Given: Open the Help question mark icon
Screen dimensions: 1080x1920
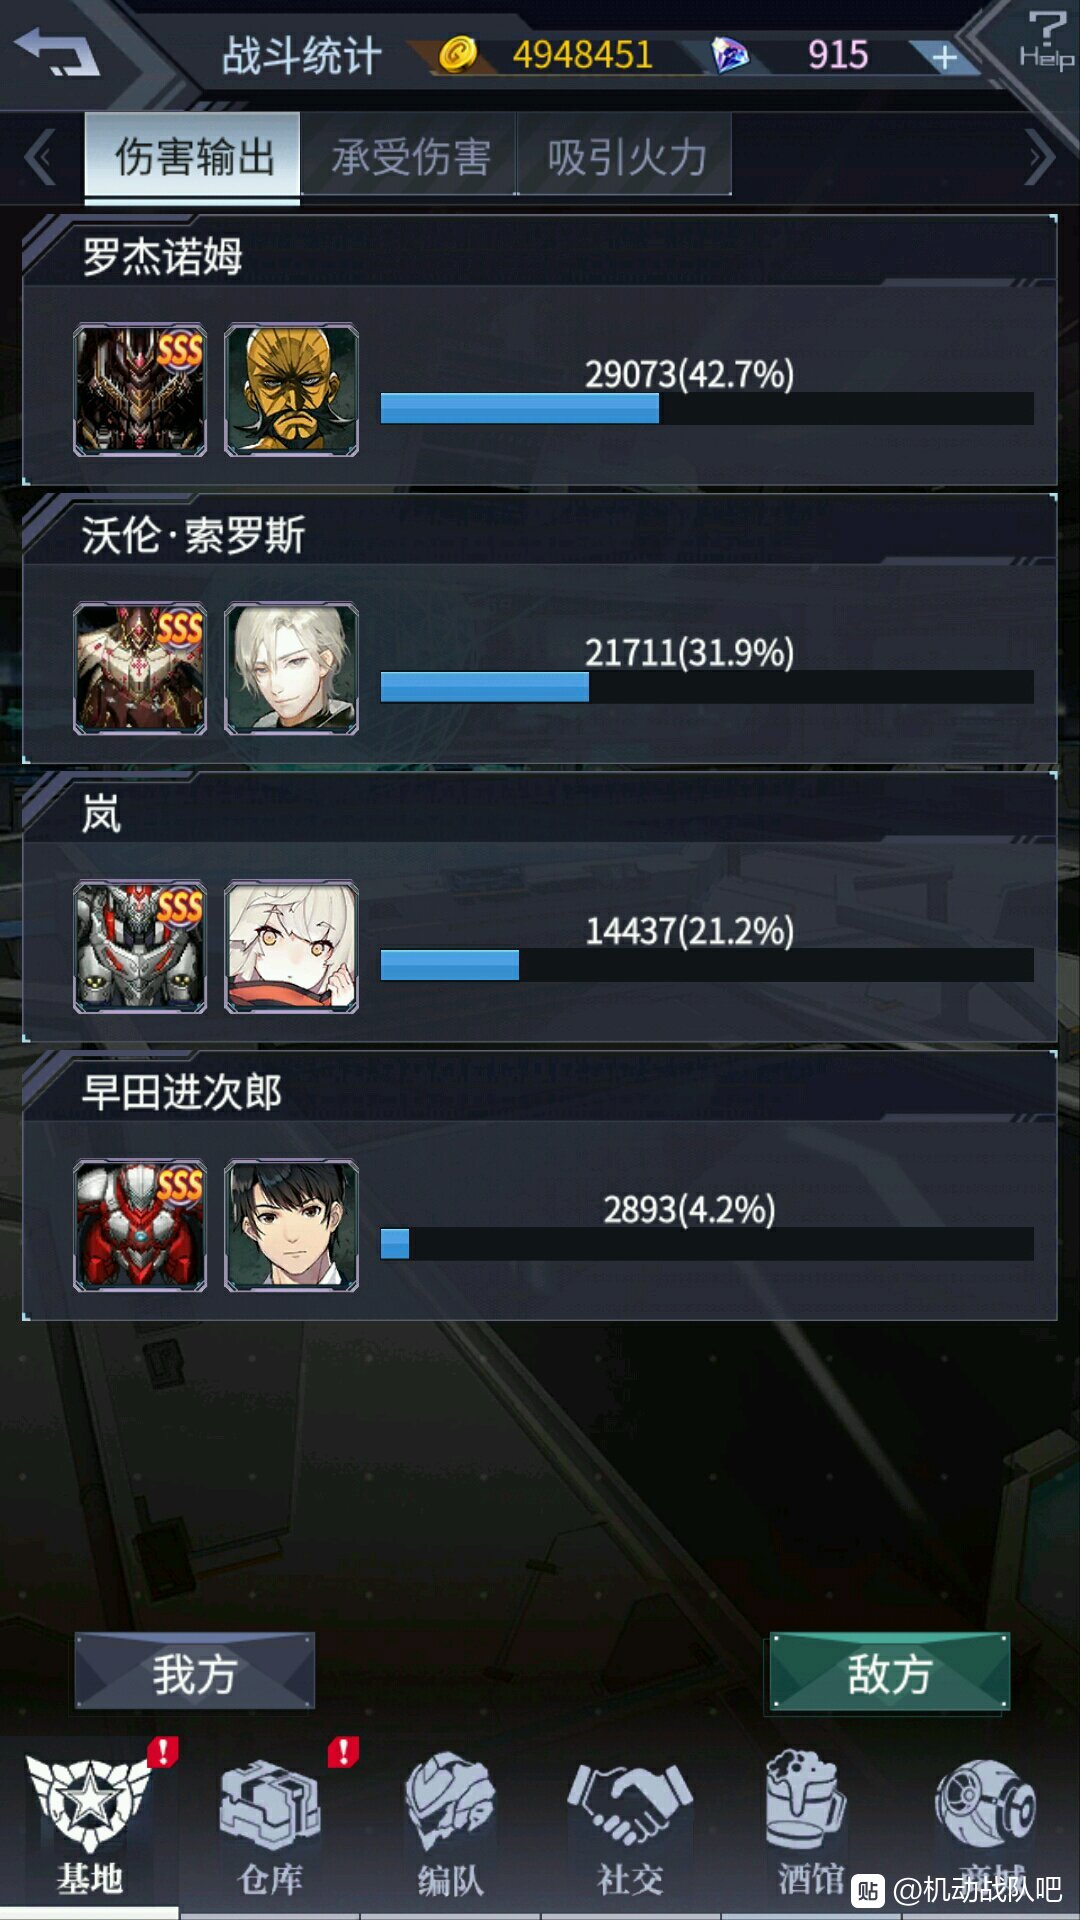Looking at the screenshot, I should [1046, 40].
